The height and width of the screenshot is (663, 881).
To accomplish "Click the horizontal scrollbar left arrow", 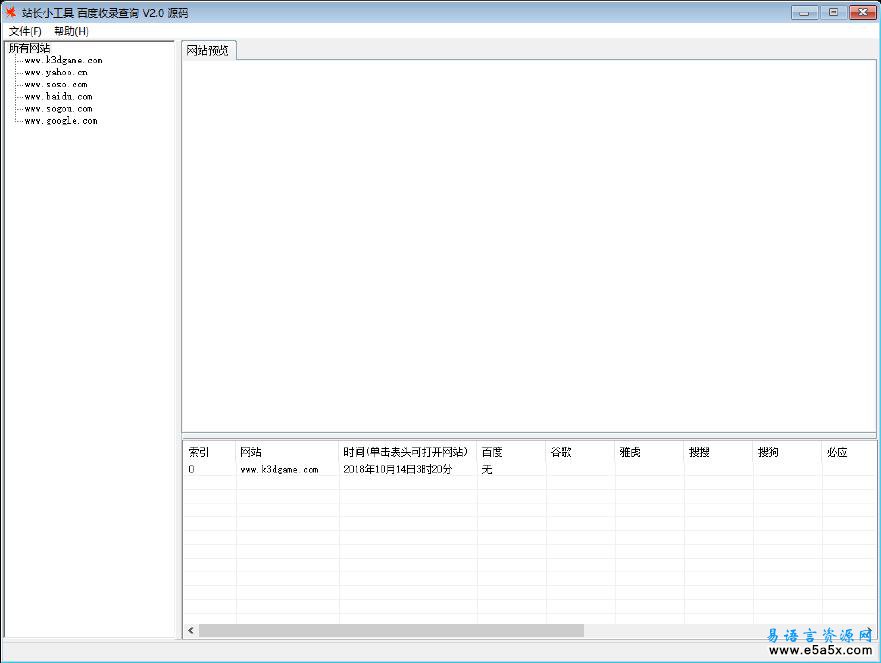I will (191, 630).
